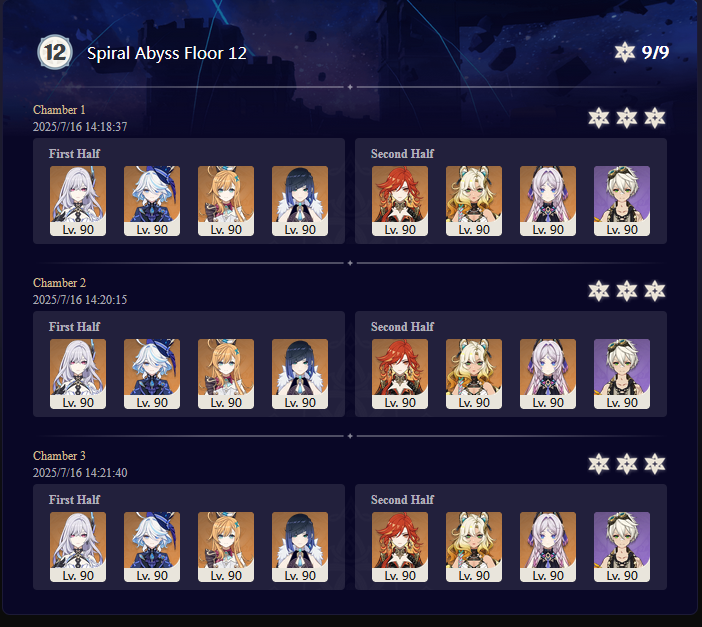Click dark-blue-haired character in Chamber 1 First Half
The image size is (702, 627).
(x=300, y=201)
